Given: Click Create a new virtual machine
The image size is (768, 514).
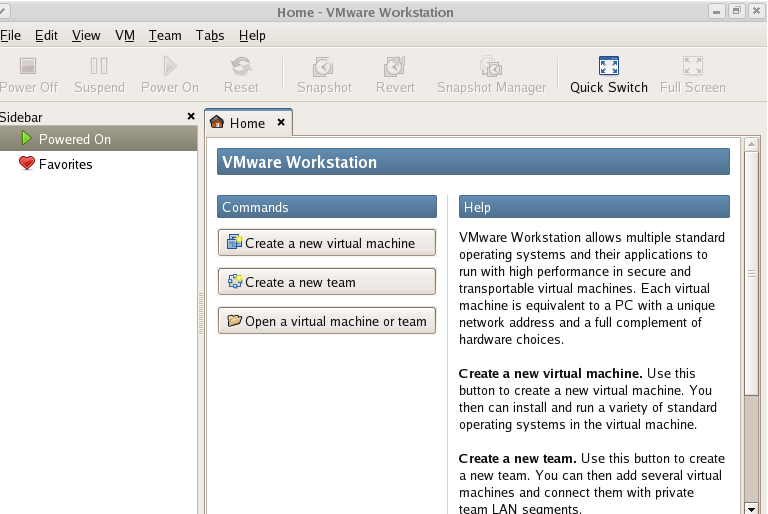Looking at the screenshot, I should (x=327, y=243).
